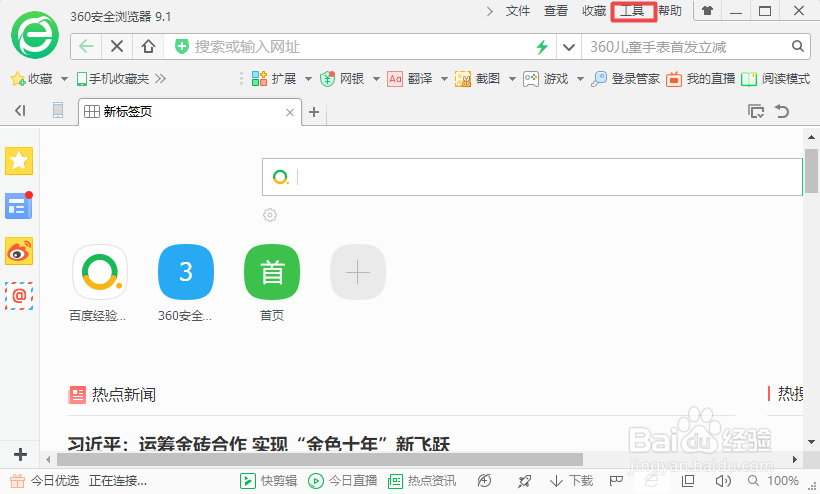Open the tab list window icon
820x494 pixels.
click(x=756, y=111)
